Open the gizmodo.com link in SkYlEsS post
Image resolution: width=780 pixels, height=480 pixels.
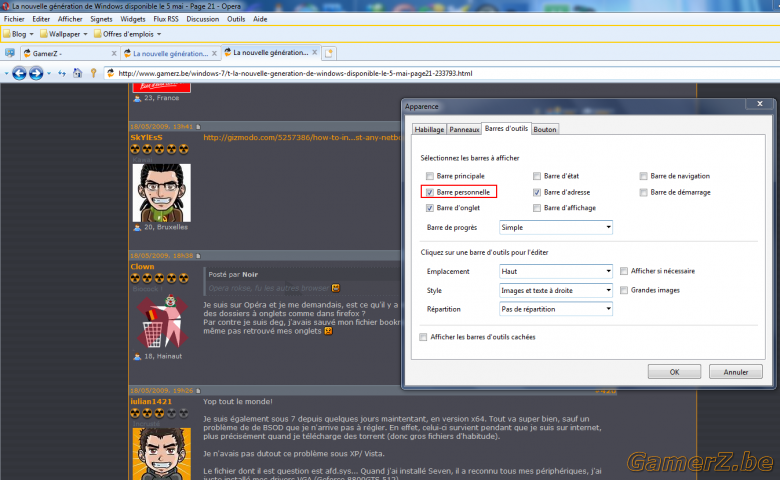pos(302,137)
